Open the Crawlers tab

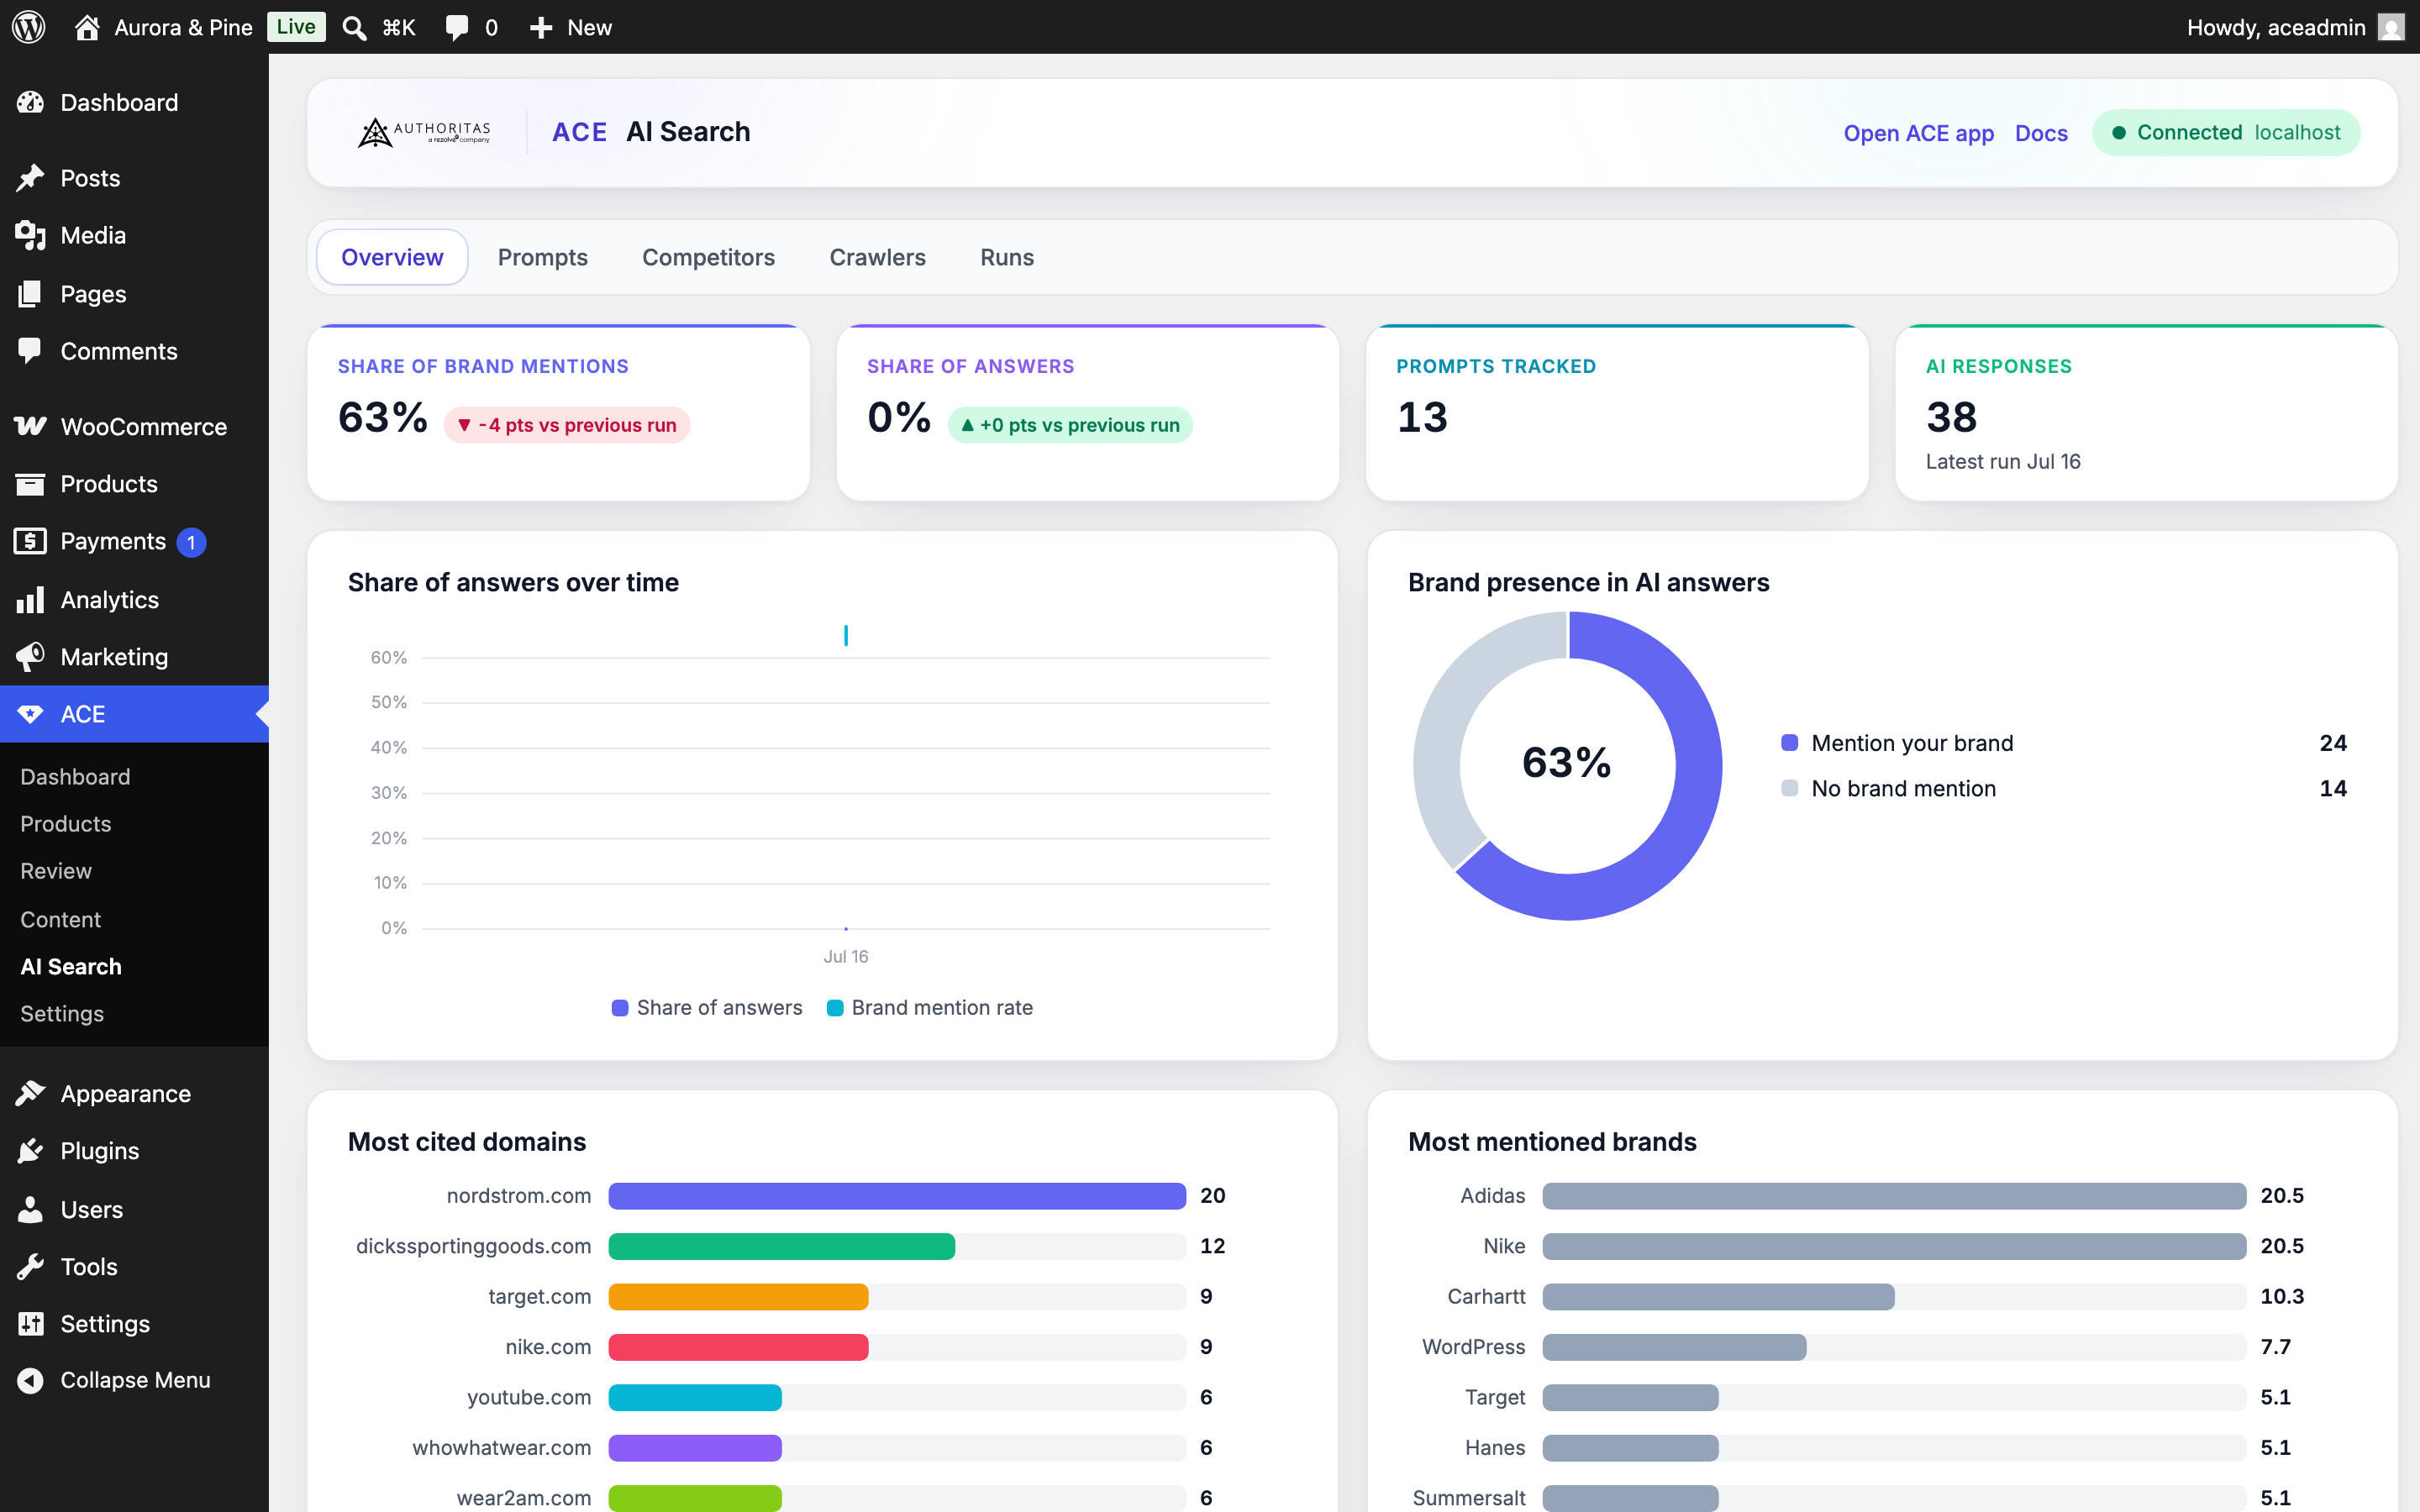point(877,257)
